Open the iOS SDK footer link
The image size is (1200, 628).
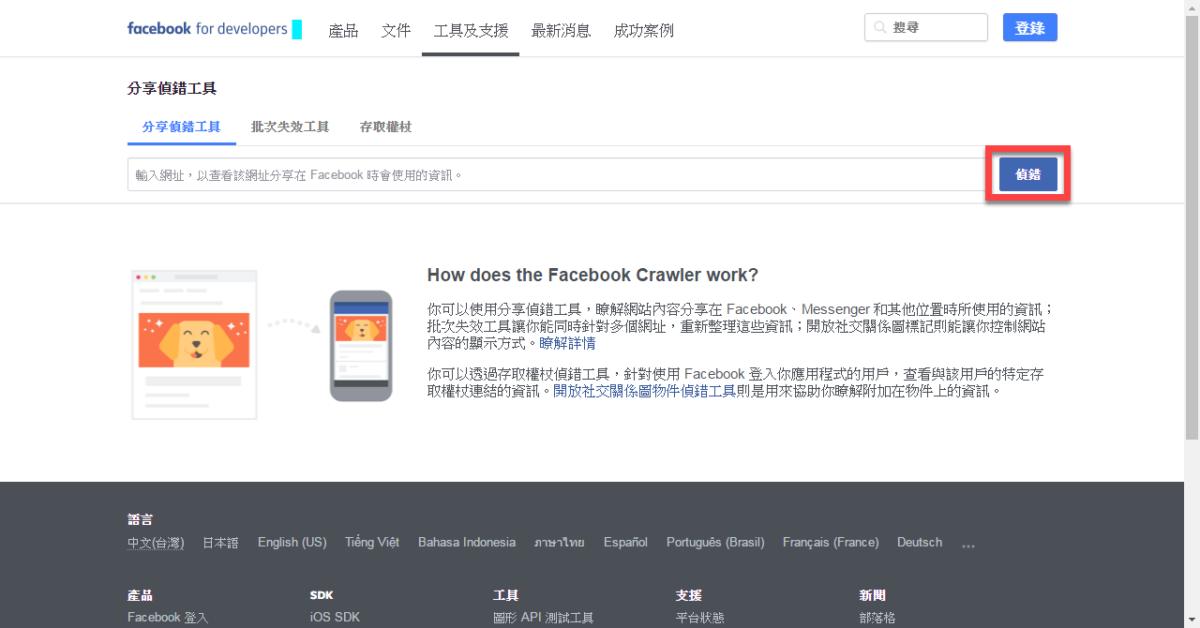[x=335, y=617]
